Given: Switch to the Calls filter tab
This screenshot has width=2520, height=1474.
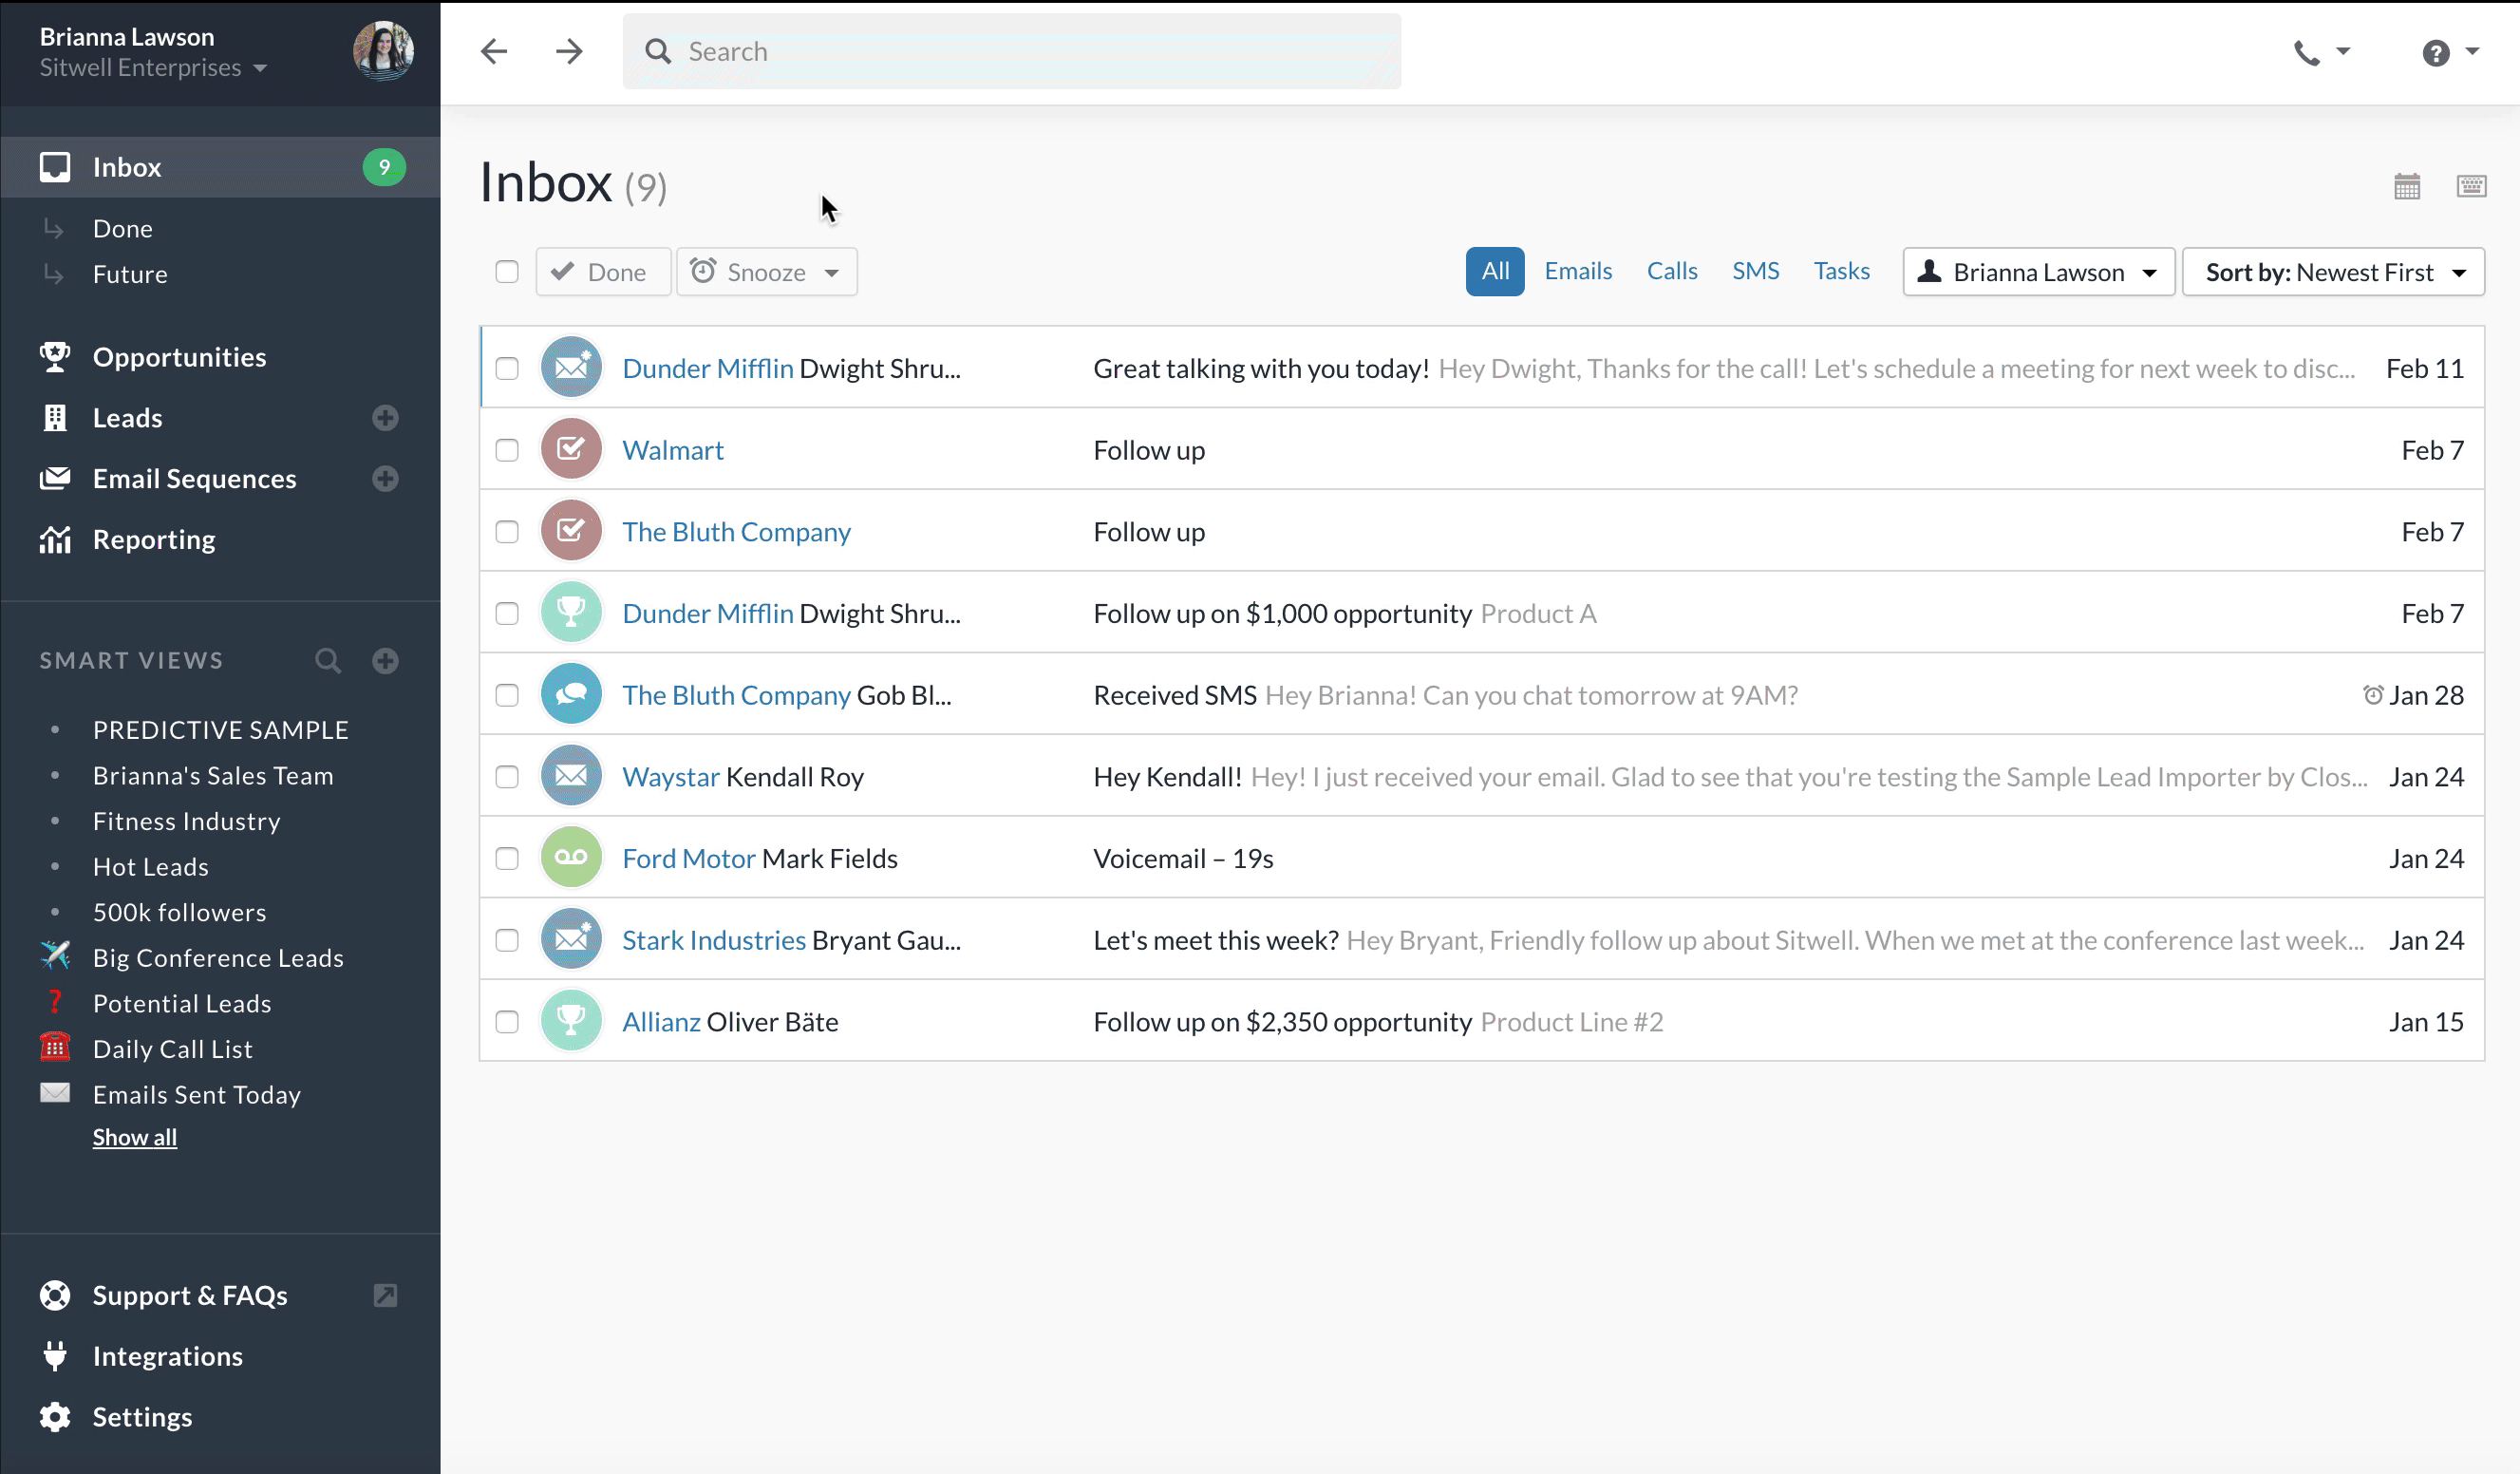Looking at the screenshot, I should click(x=1671, y=271).
